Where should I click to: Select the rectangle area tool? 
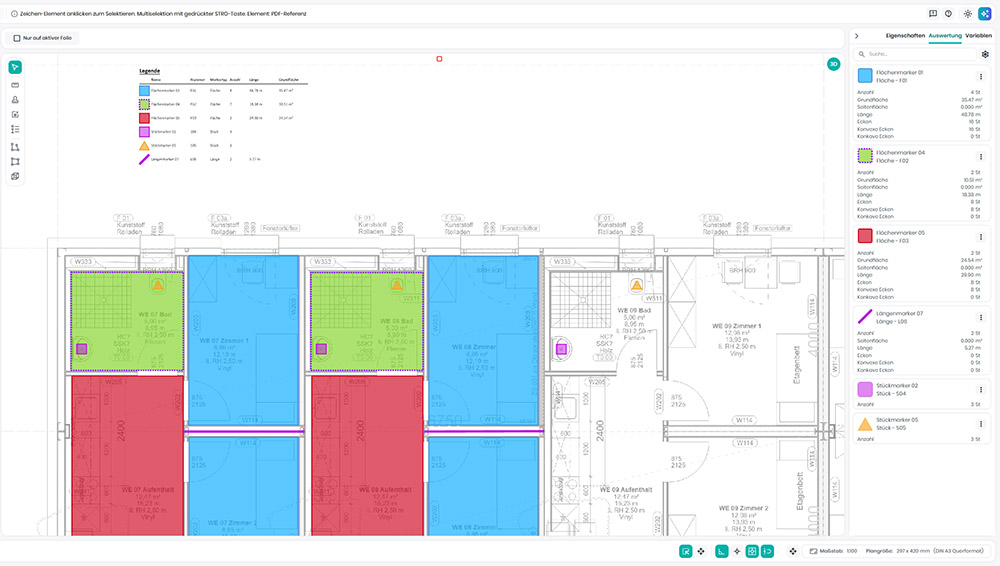coord(15,161)
